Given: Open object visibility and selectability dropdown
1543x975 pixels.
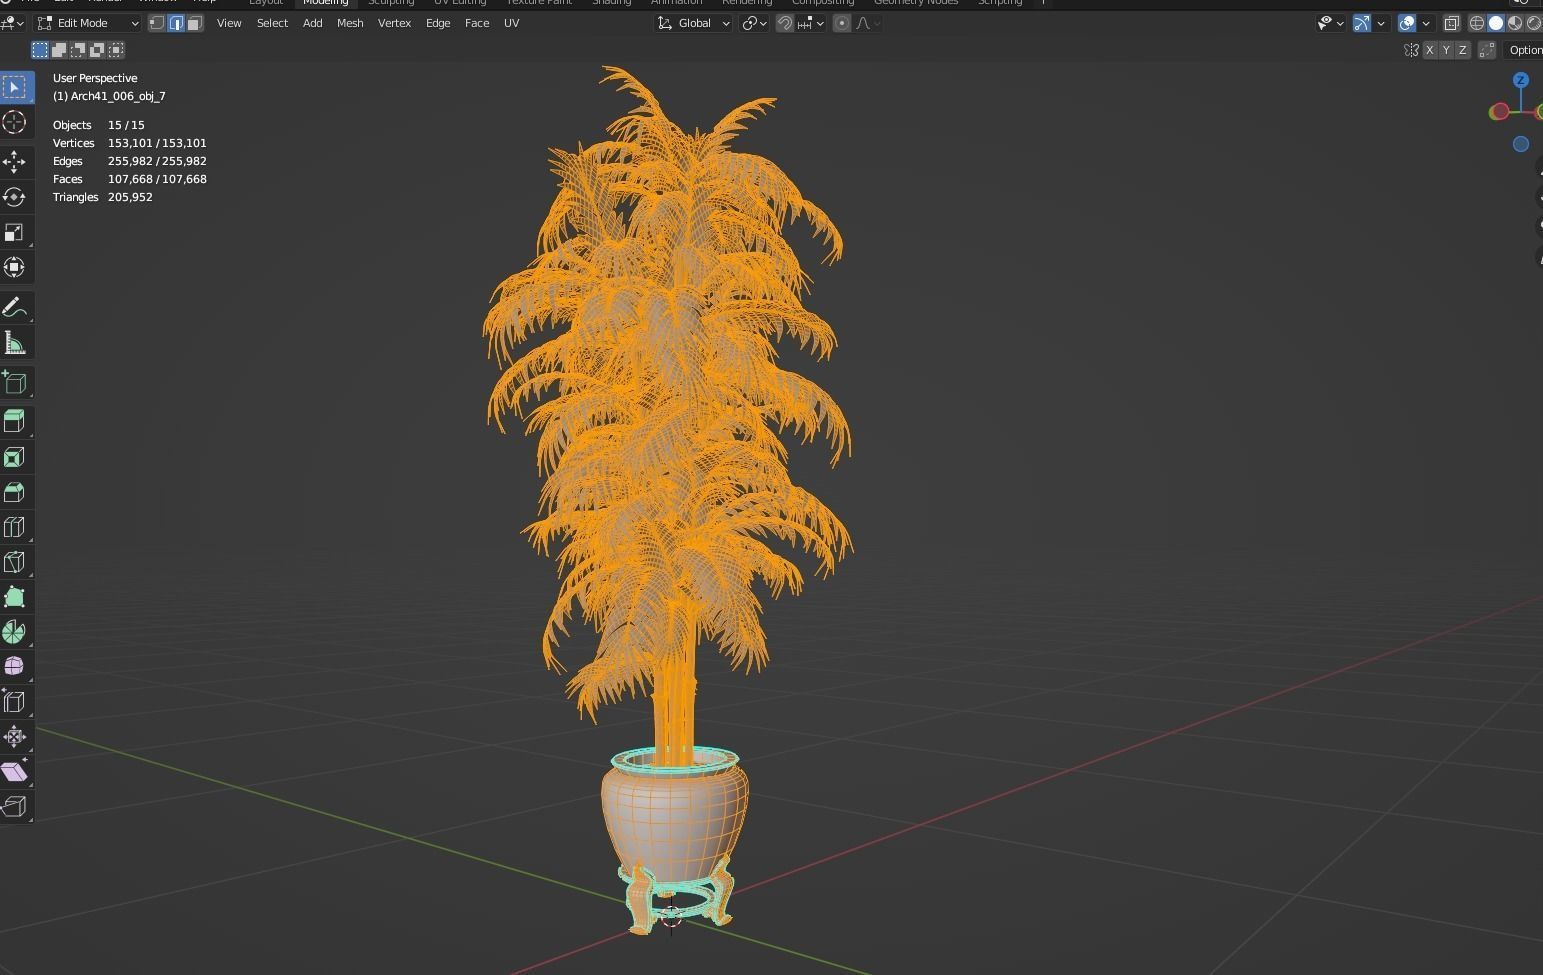Looking at the screenshot, I should 1331,23.
